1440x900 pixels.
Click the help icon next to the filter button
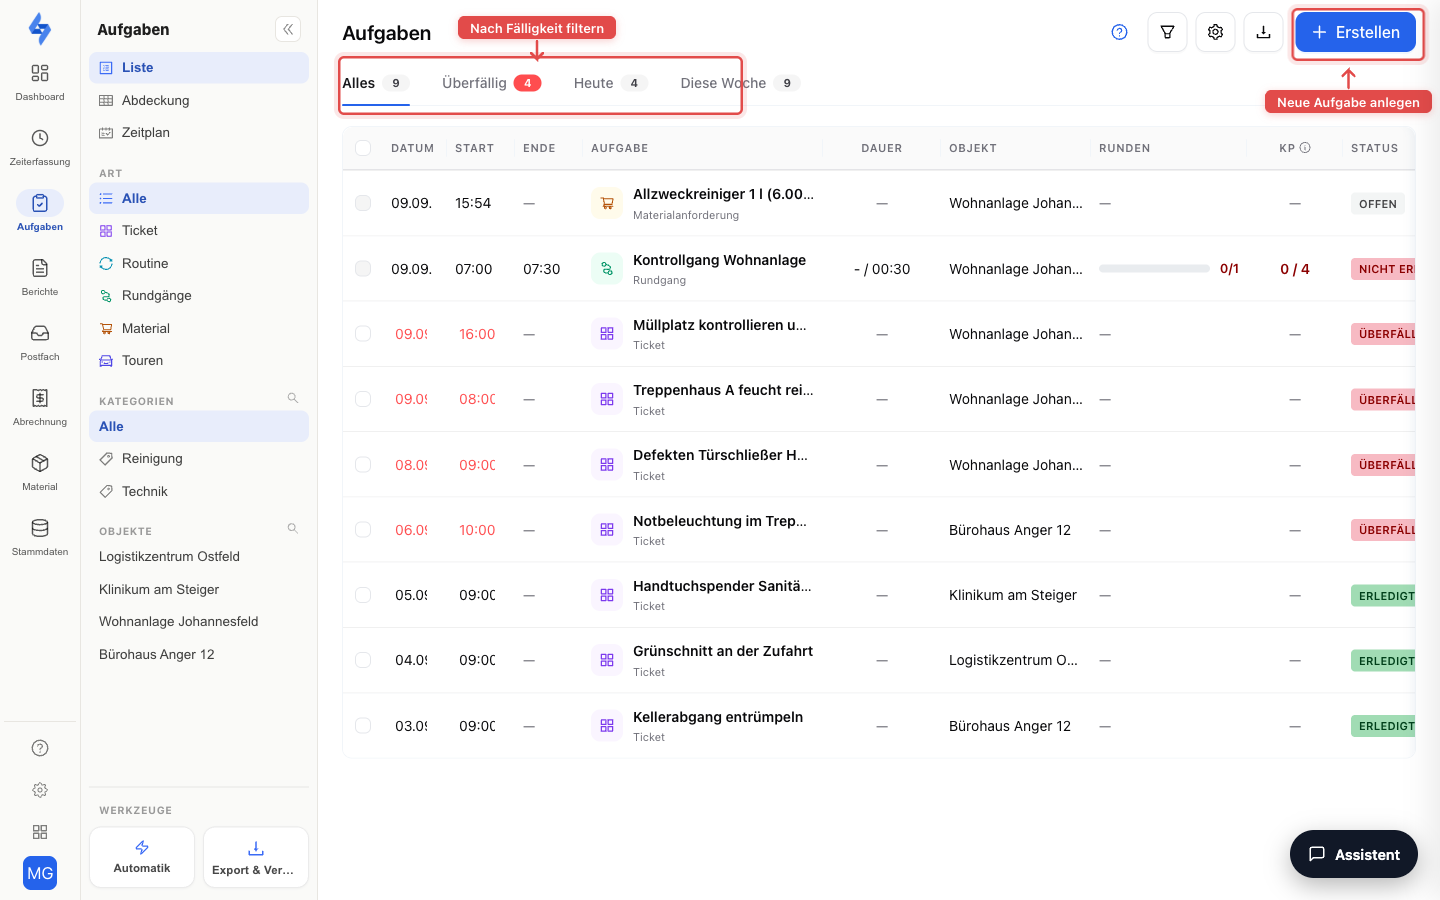pyautogui.click(x=1120, y=32)
